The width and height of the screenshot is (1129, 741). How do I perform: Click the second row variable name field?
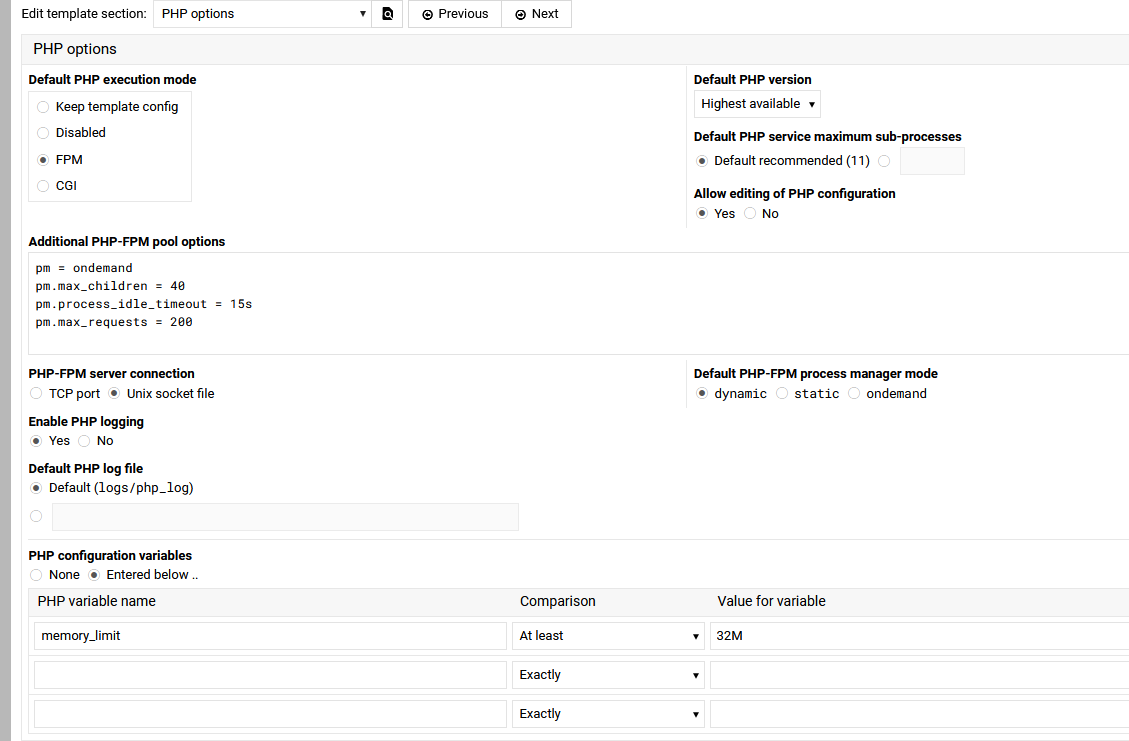(270, 675)
